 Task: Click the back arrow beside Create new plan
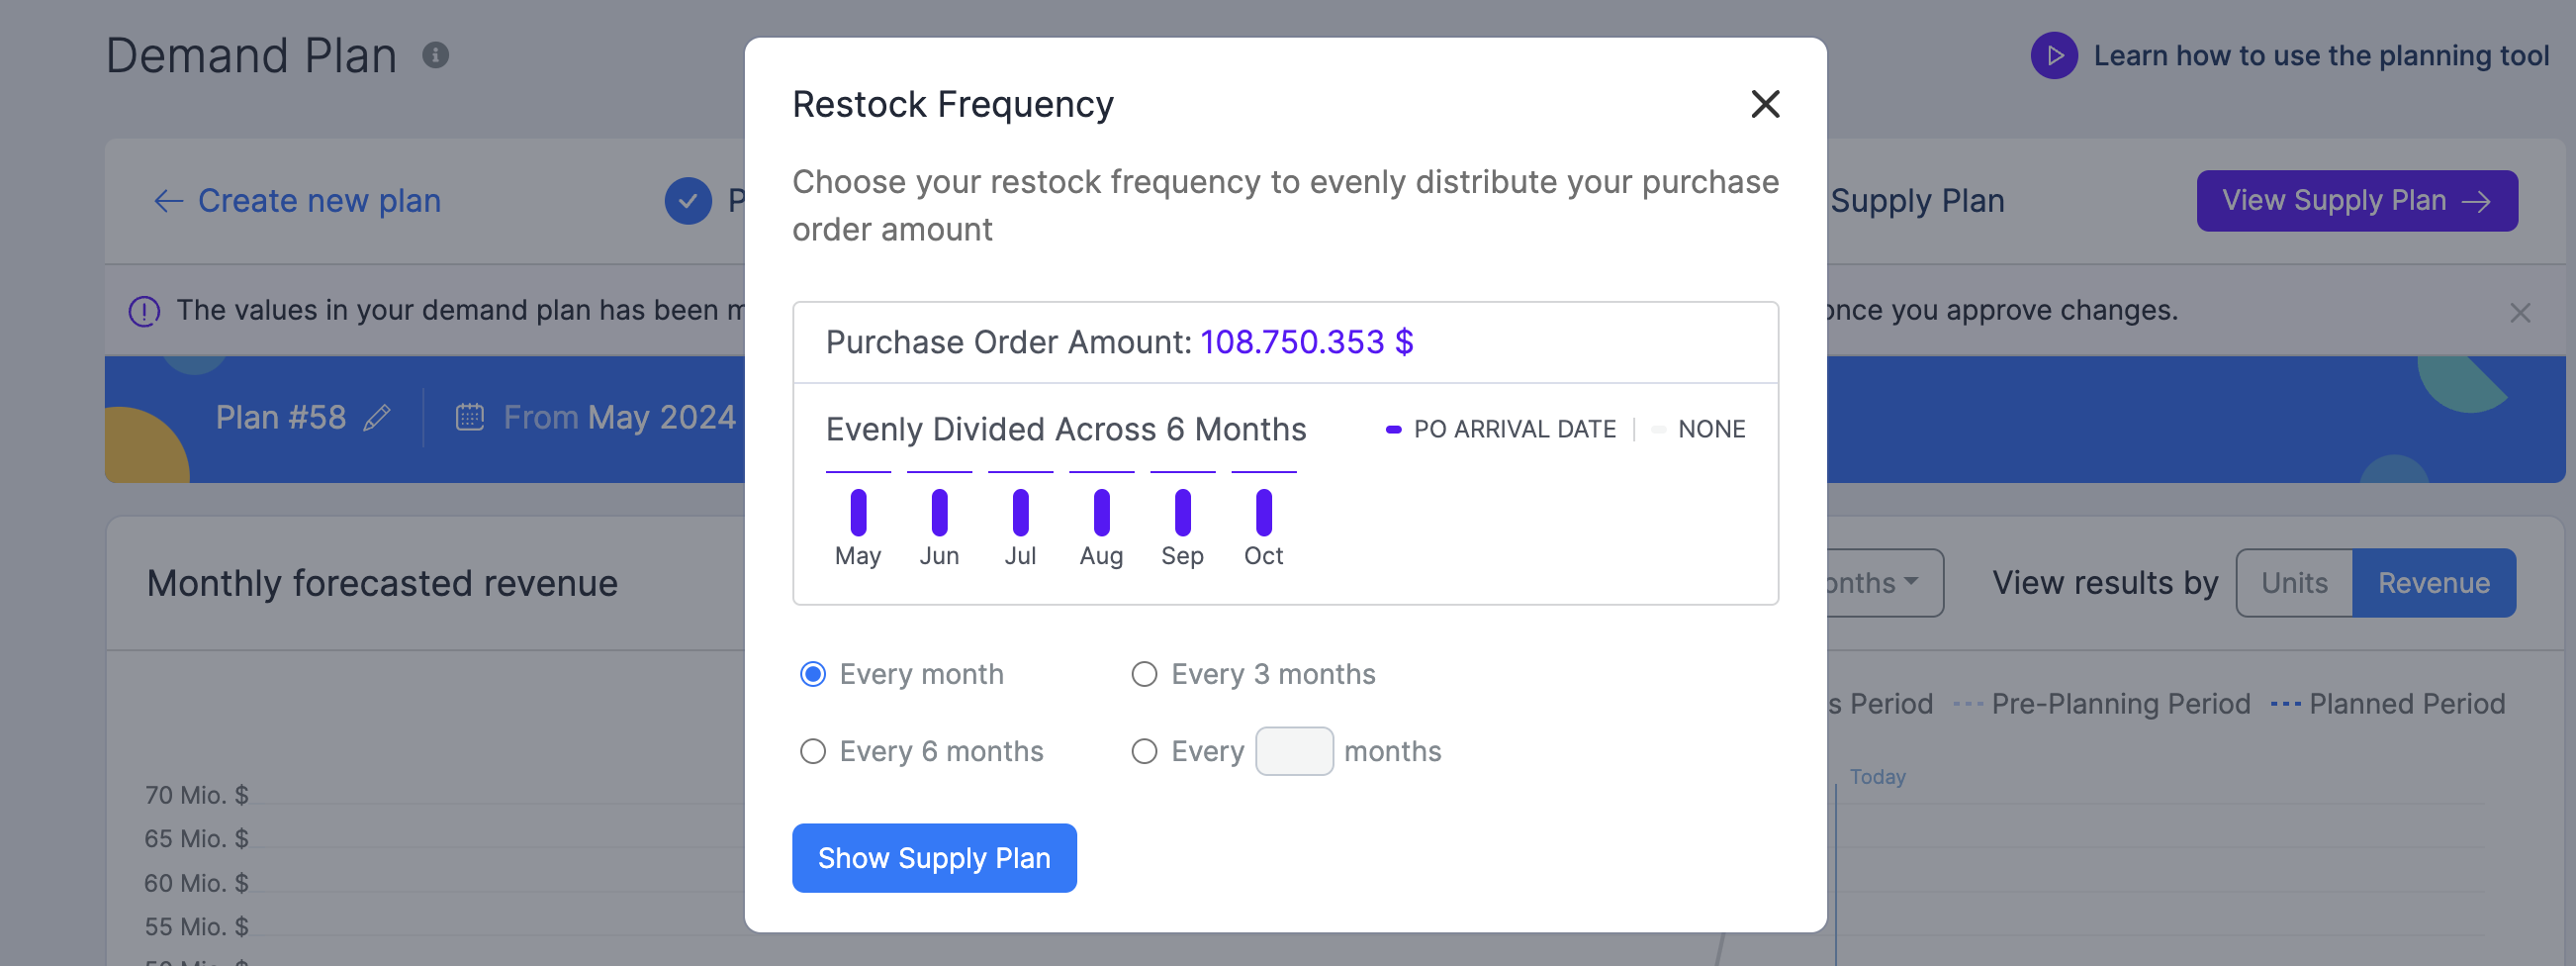pos(168,201)
